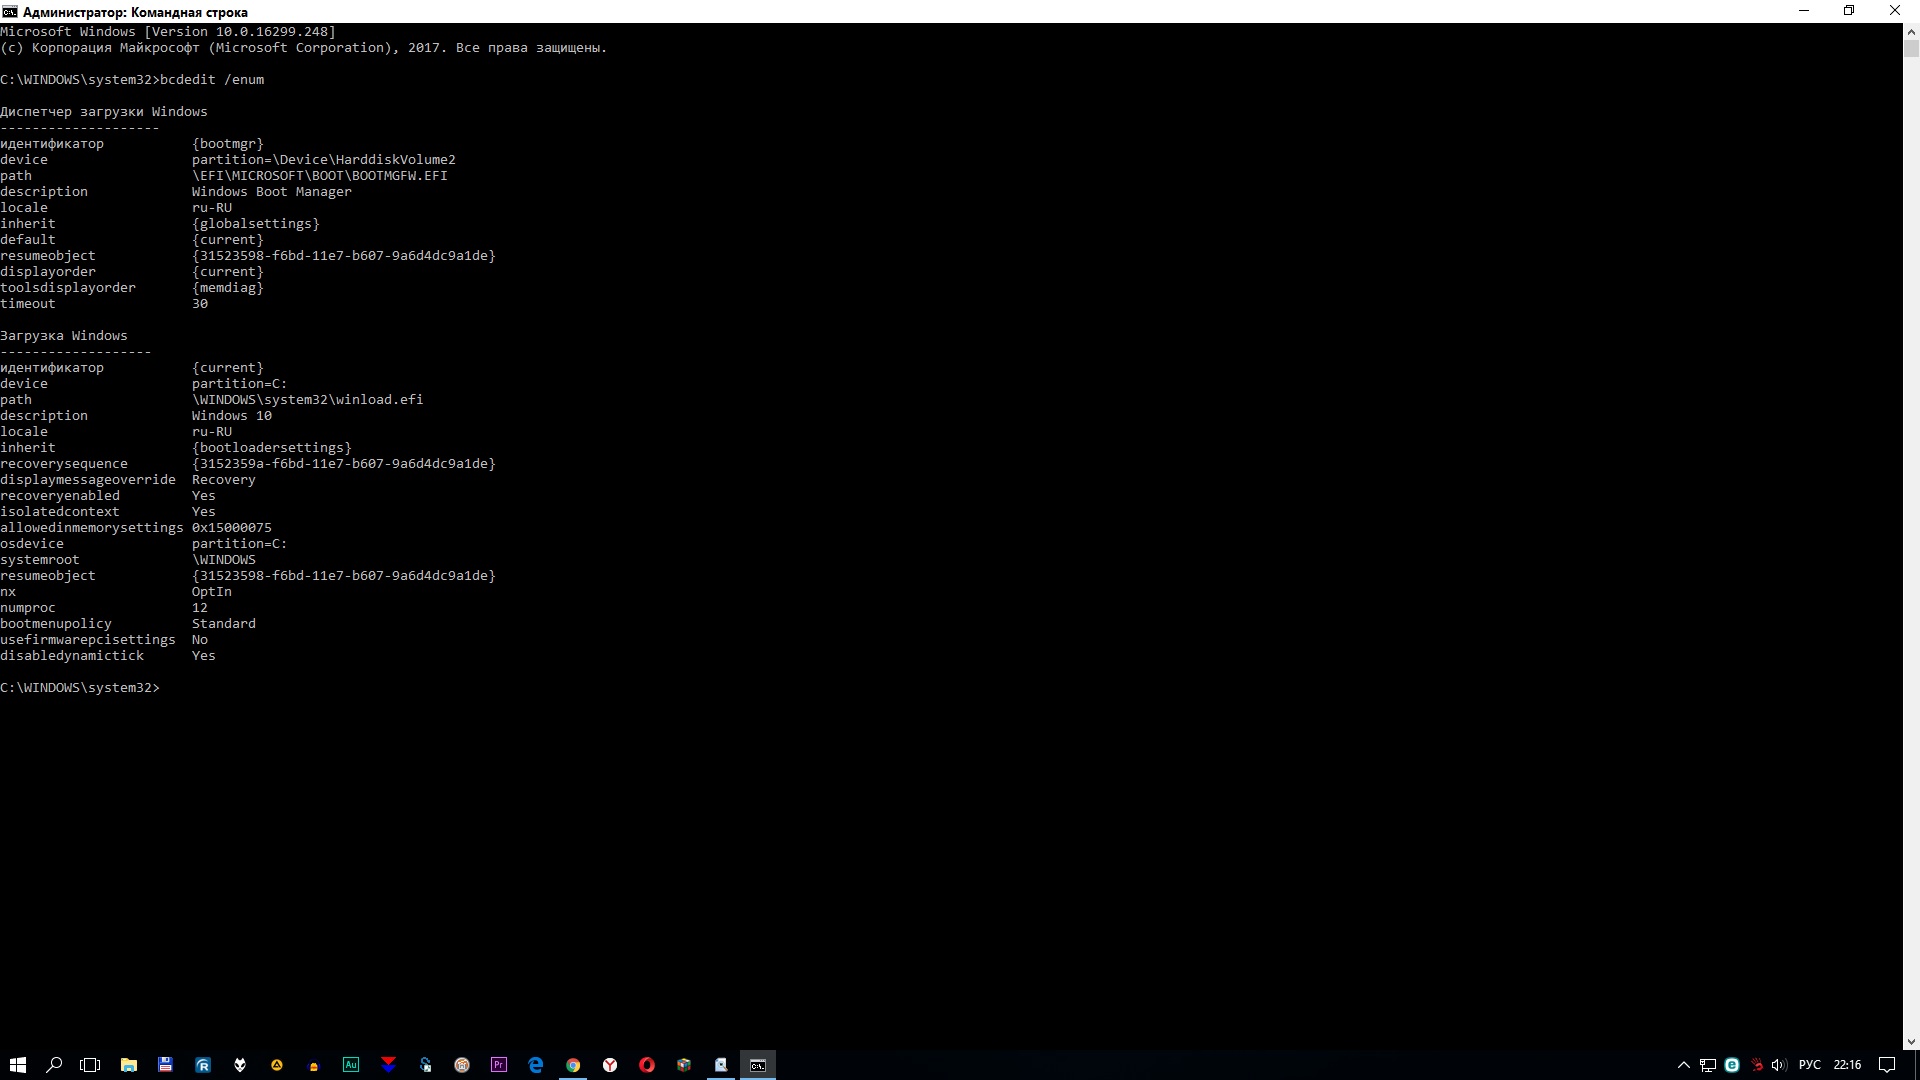The width and height of the screenshot is (1920, 1080).
Task: Open the Windows Start menu
Action: (x=18, y=1065)
